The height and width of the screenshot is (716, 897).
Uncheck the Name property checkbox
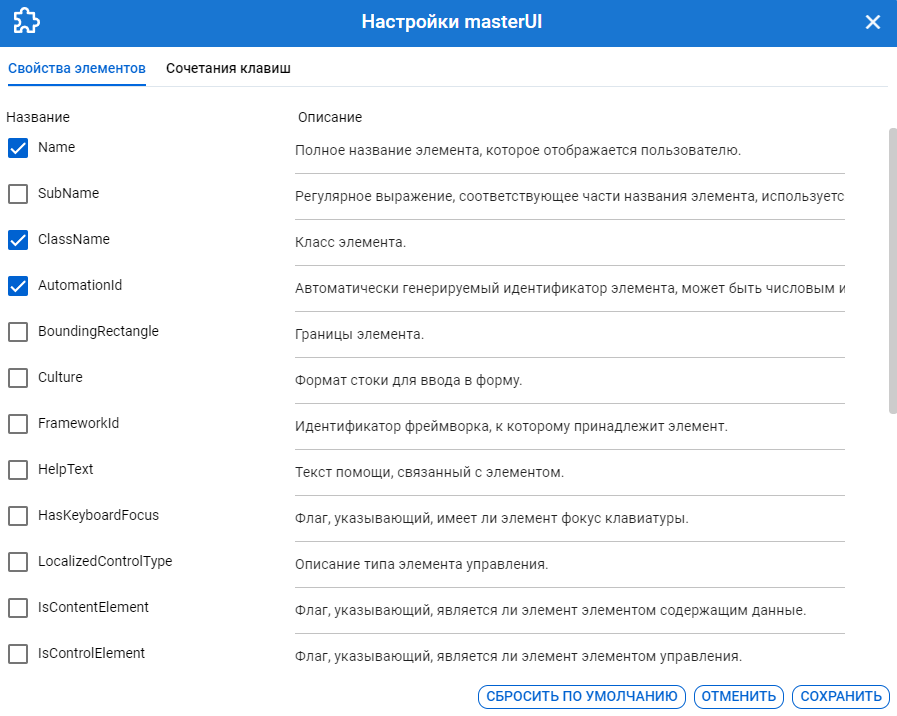pos(18,148)
